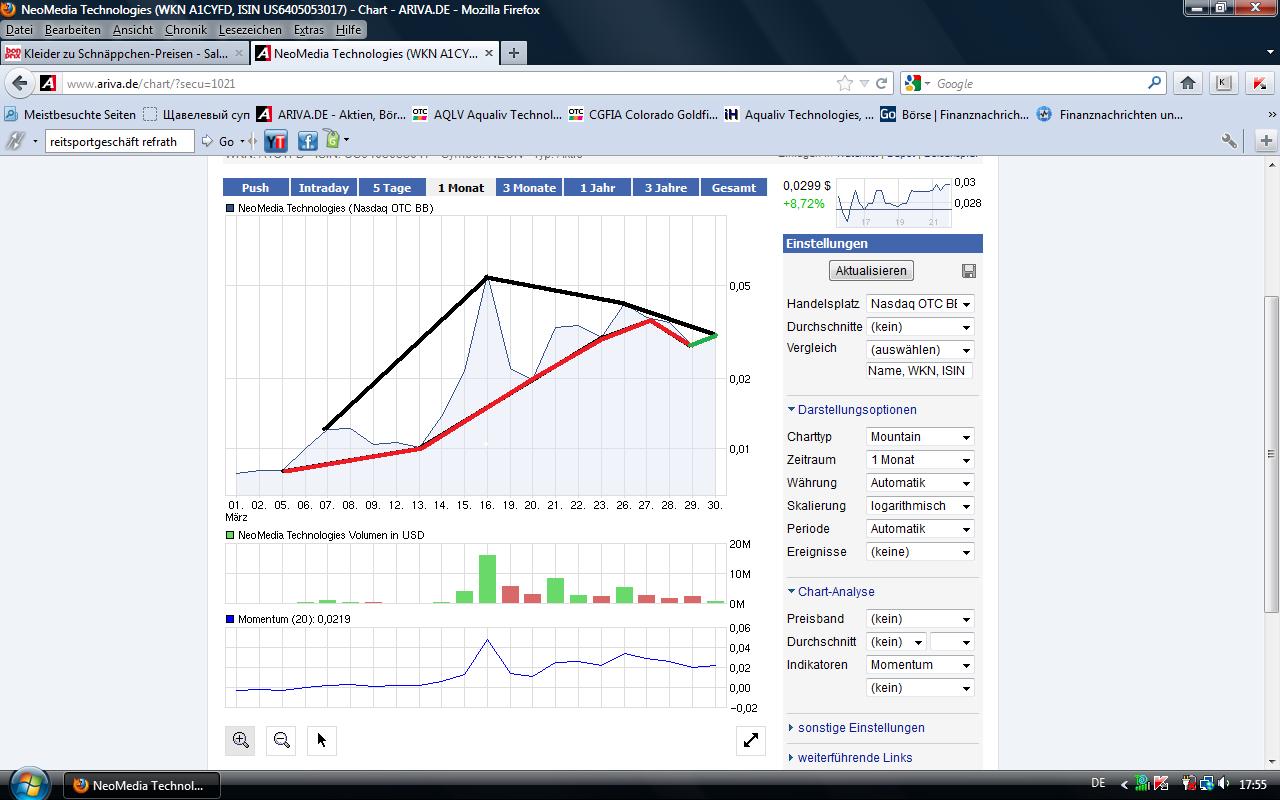Zoom into chart with magnifier plus

click(240, 740)
